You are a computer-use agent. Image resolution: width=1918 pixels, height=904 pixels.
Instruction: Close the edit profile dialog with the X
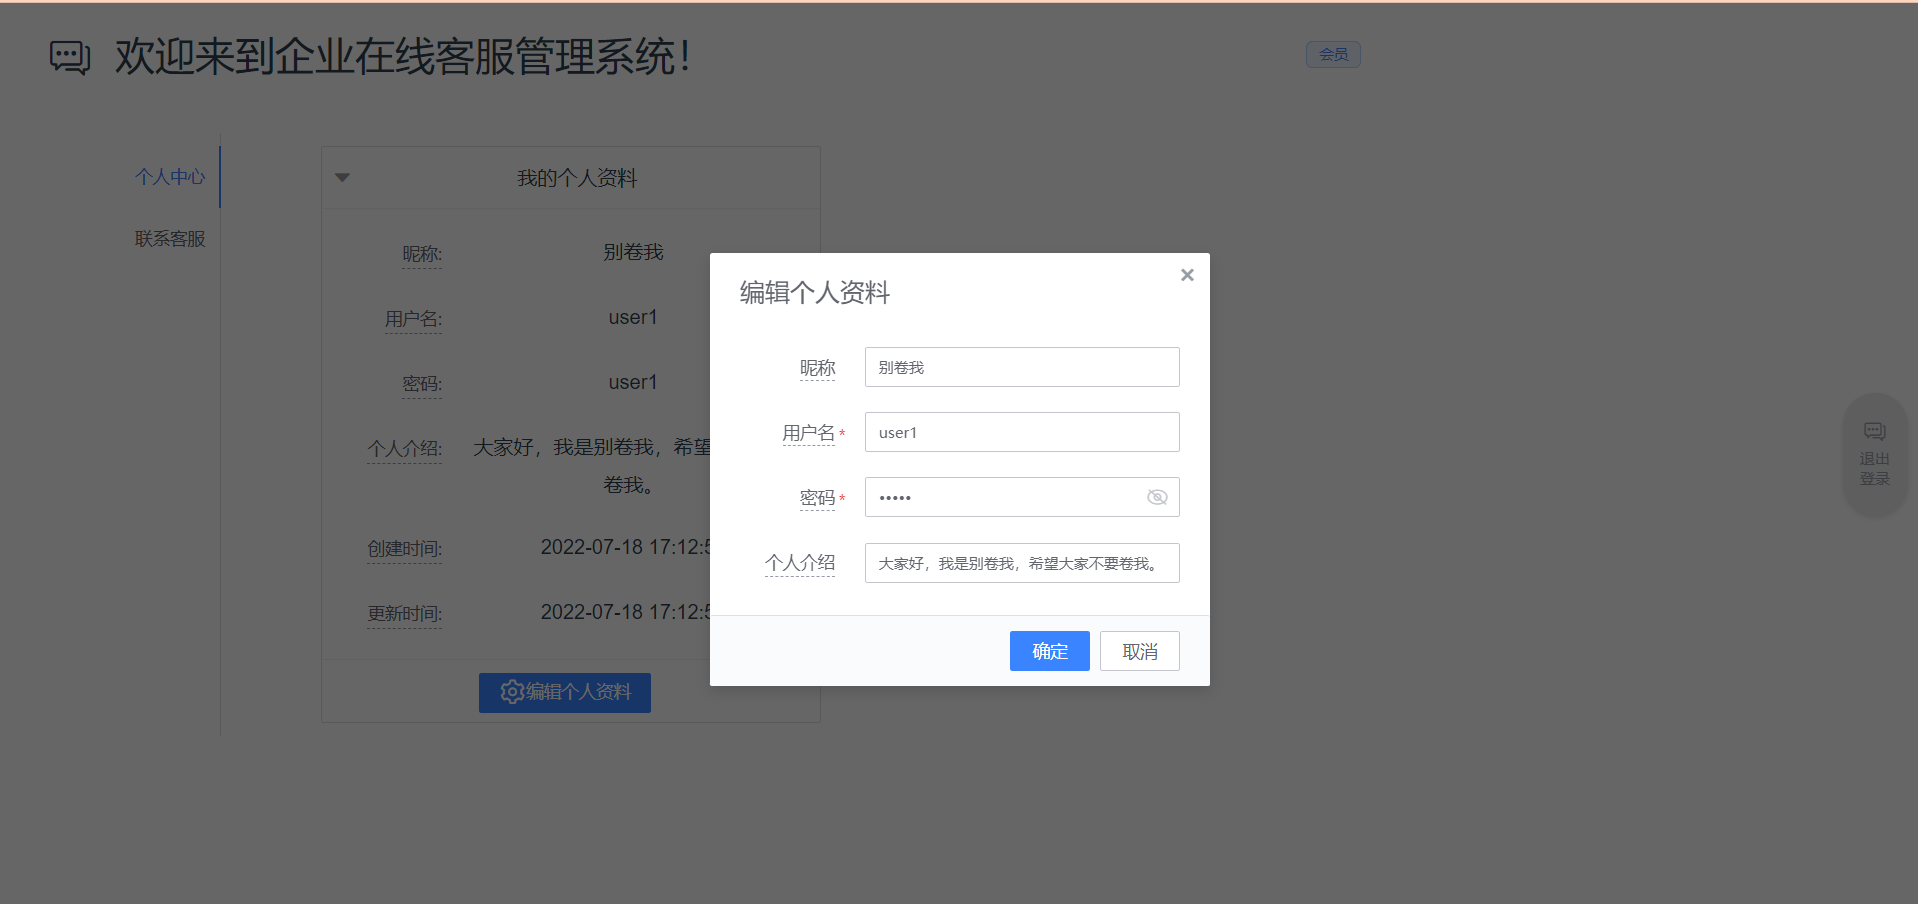click(1187, 275)
